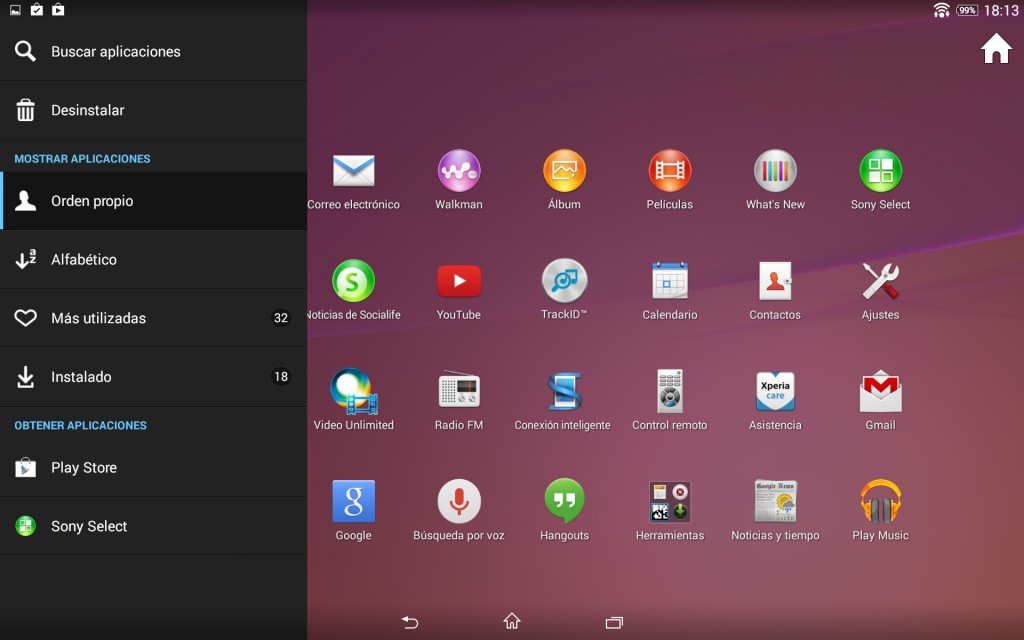The image size is (1024, 640).
Task: Show Instalado apps list
Action: coord(153,377)
